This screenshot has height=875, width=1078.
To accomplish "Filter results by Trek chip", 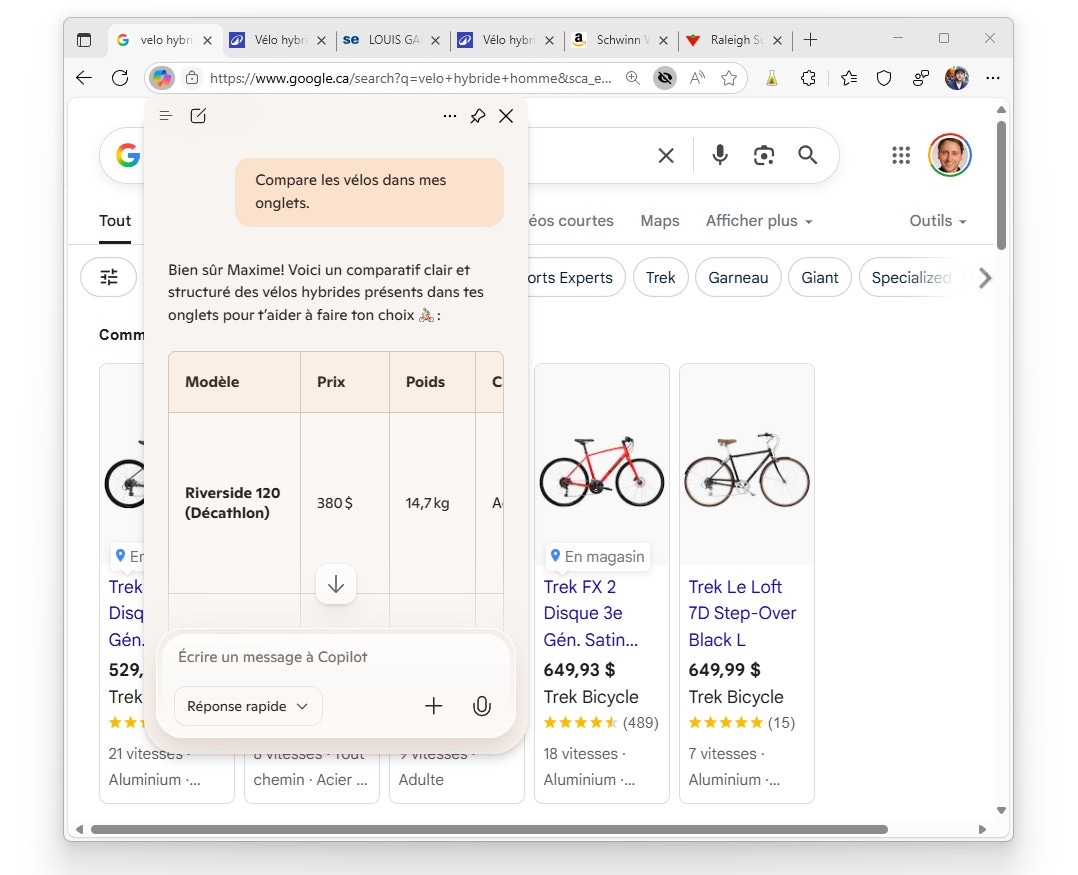I will pos(661,277).
